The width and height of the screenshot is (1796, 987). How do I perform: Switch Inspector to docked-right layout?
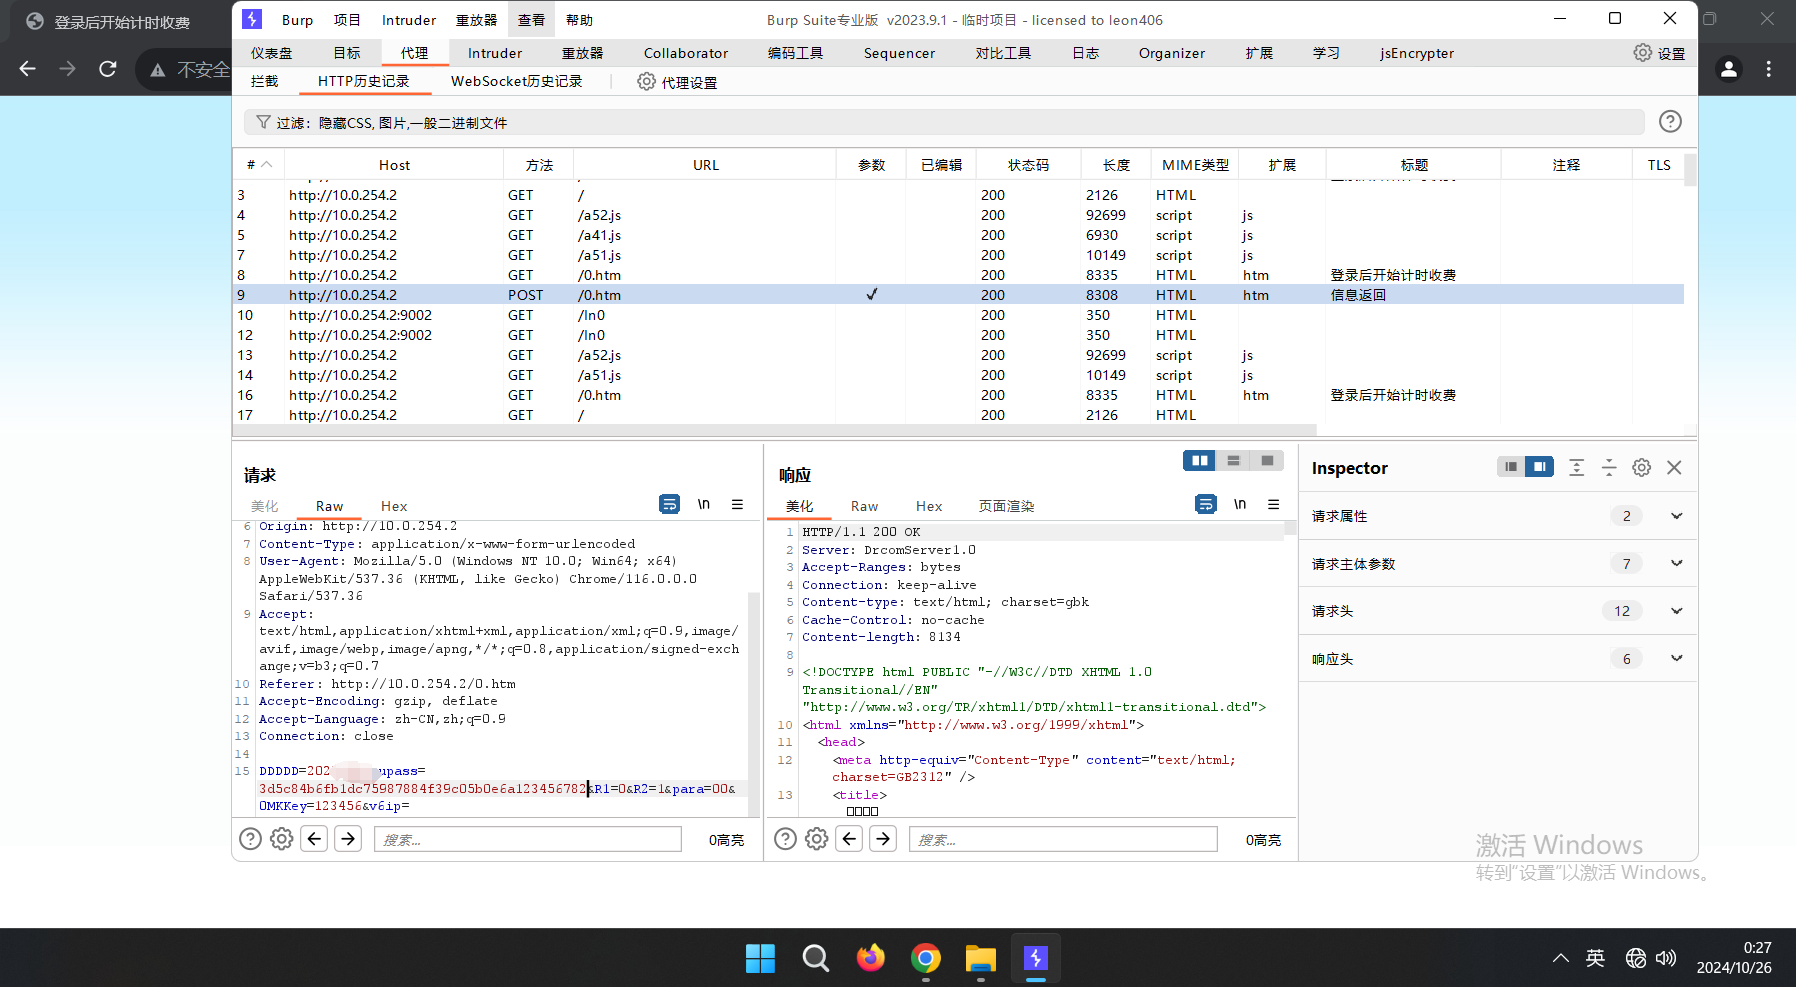coord(1540,467)
